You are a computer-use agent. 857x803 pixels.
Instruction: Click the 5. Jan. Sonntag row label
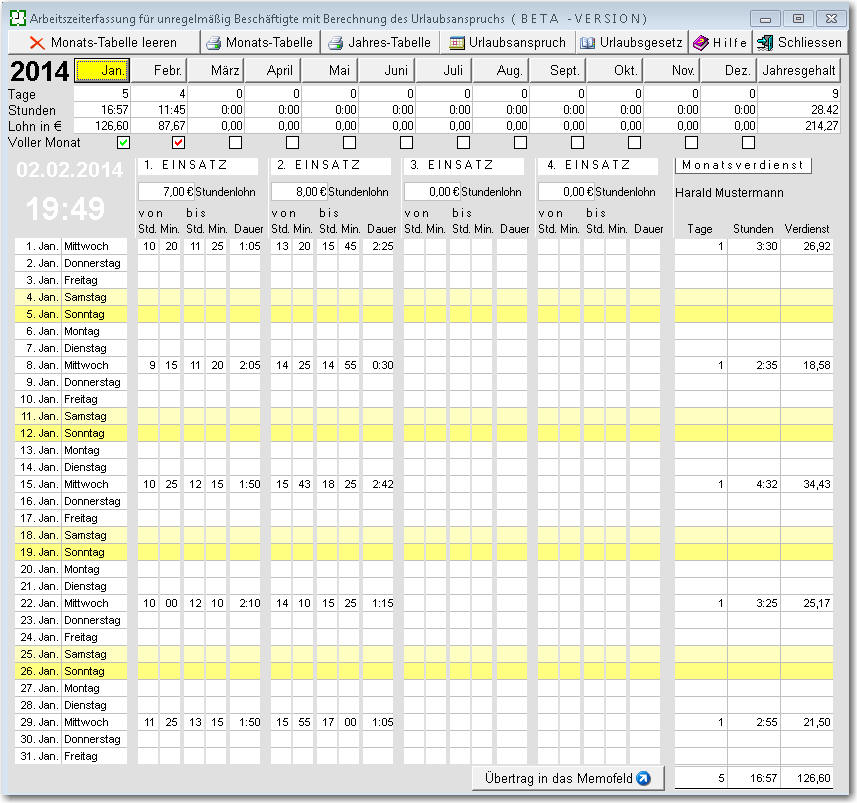pos(71,314)
